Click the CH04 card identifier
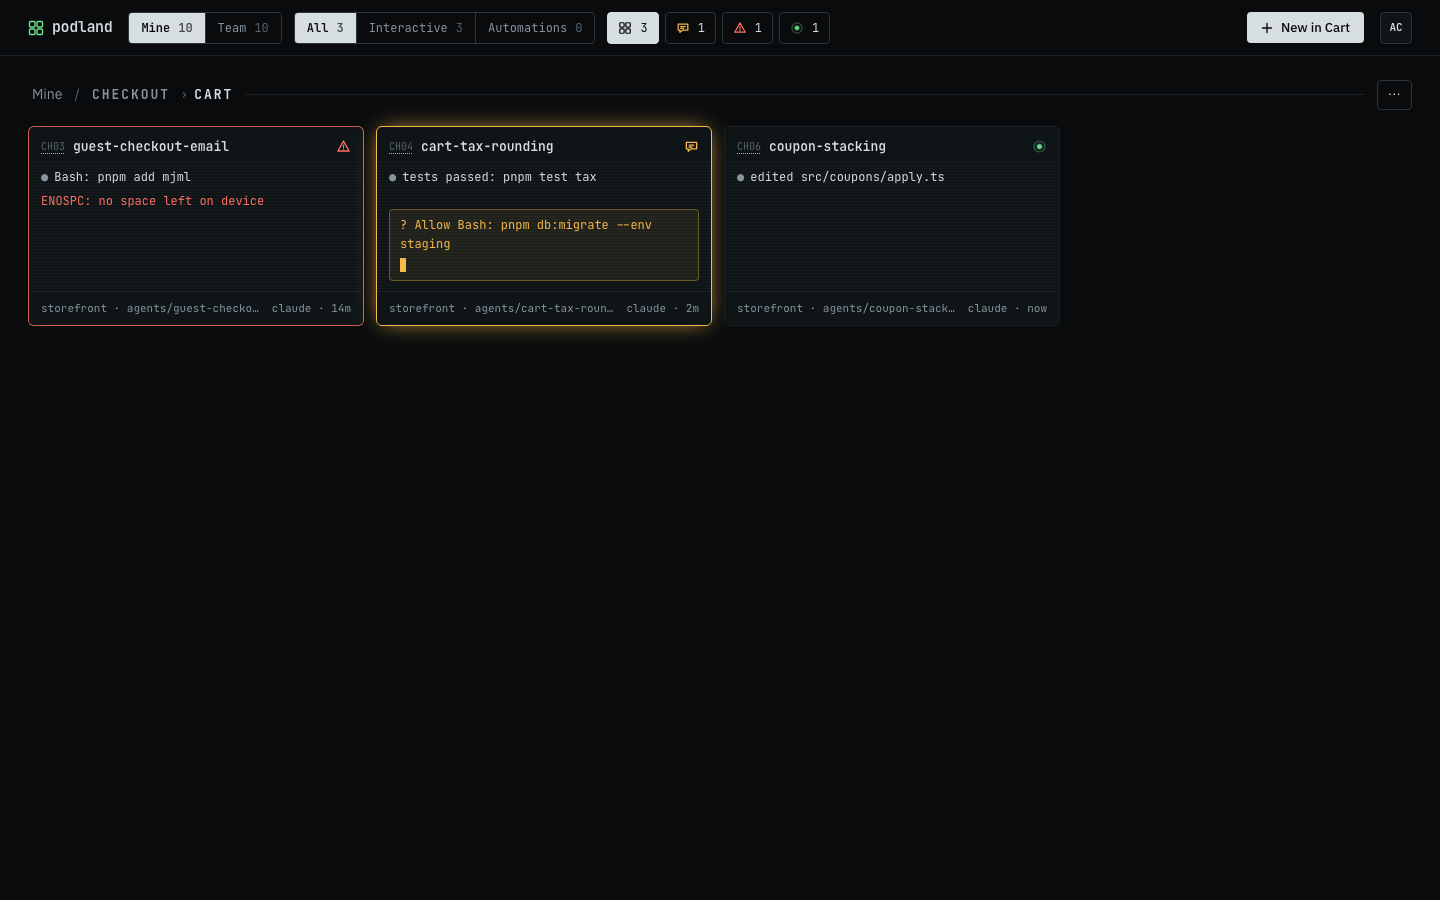 (401, 147)
